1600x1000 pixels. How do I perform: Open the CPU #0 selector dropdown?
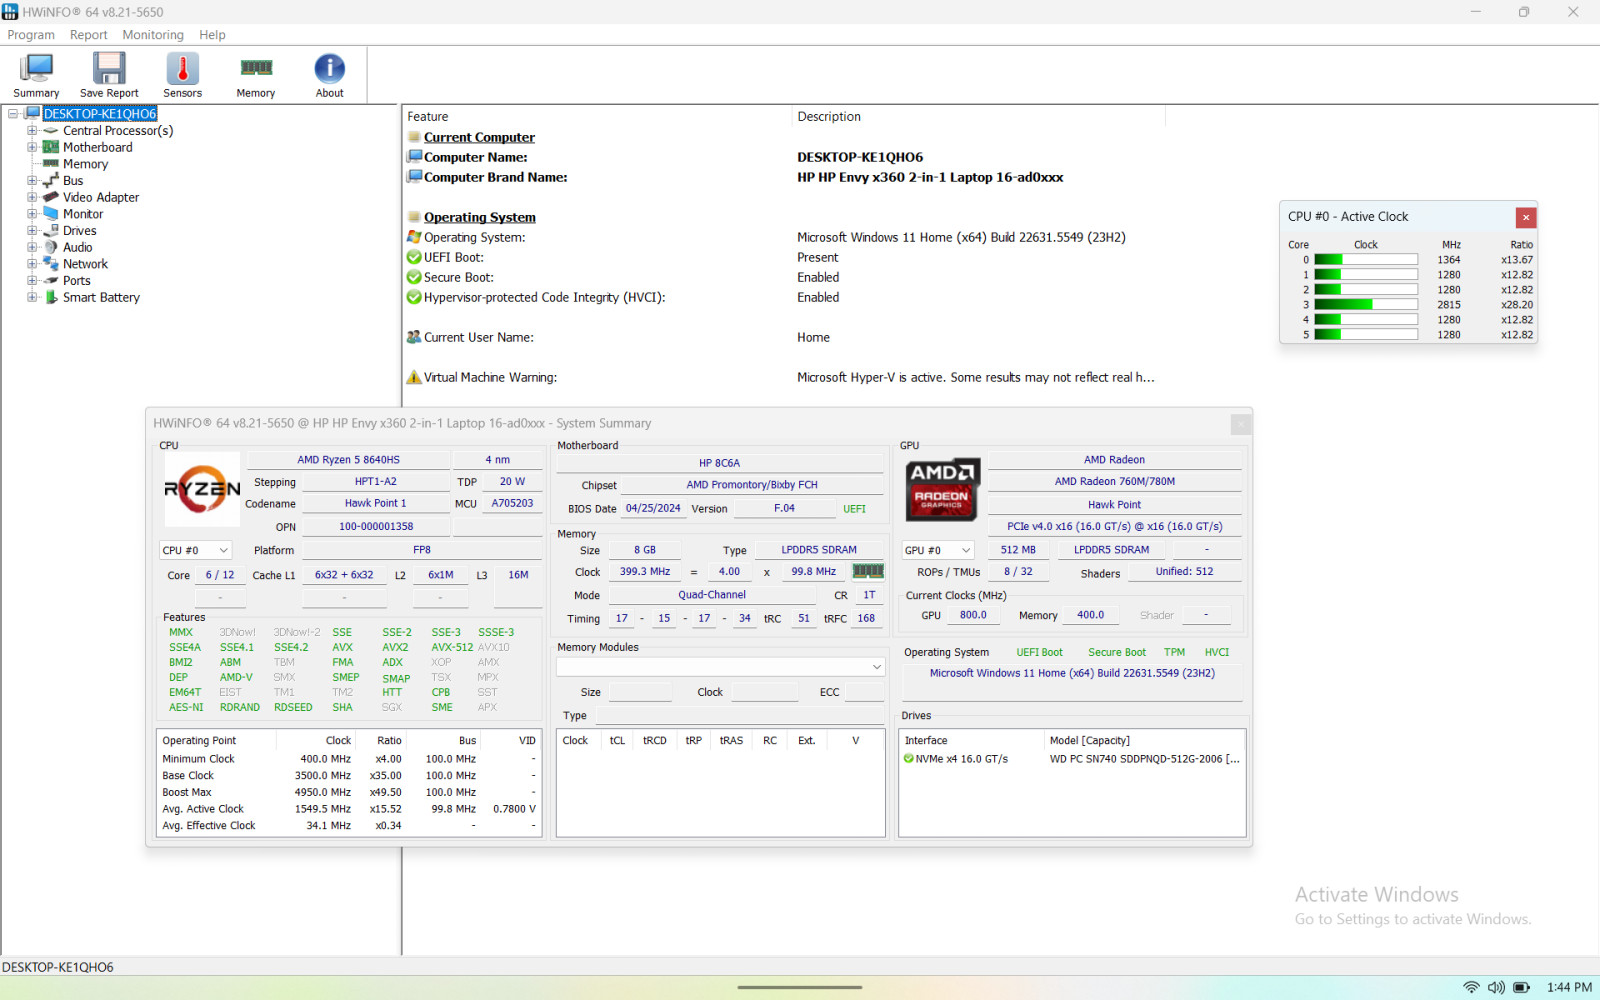point(196,550)
